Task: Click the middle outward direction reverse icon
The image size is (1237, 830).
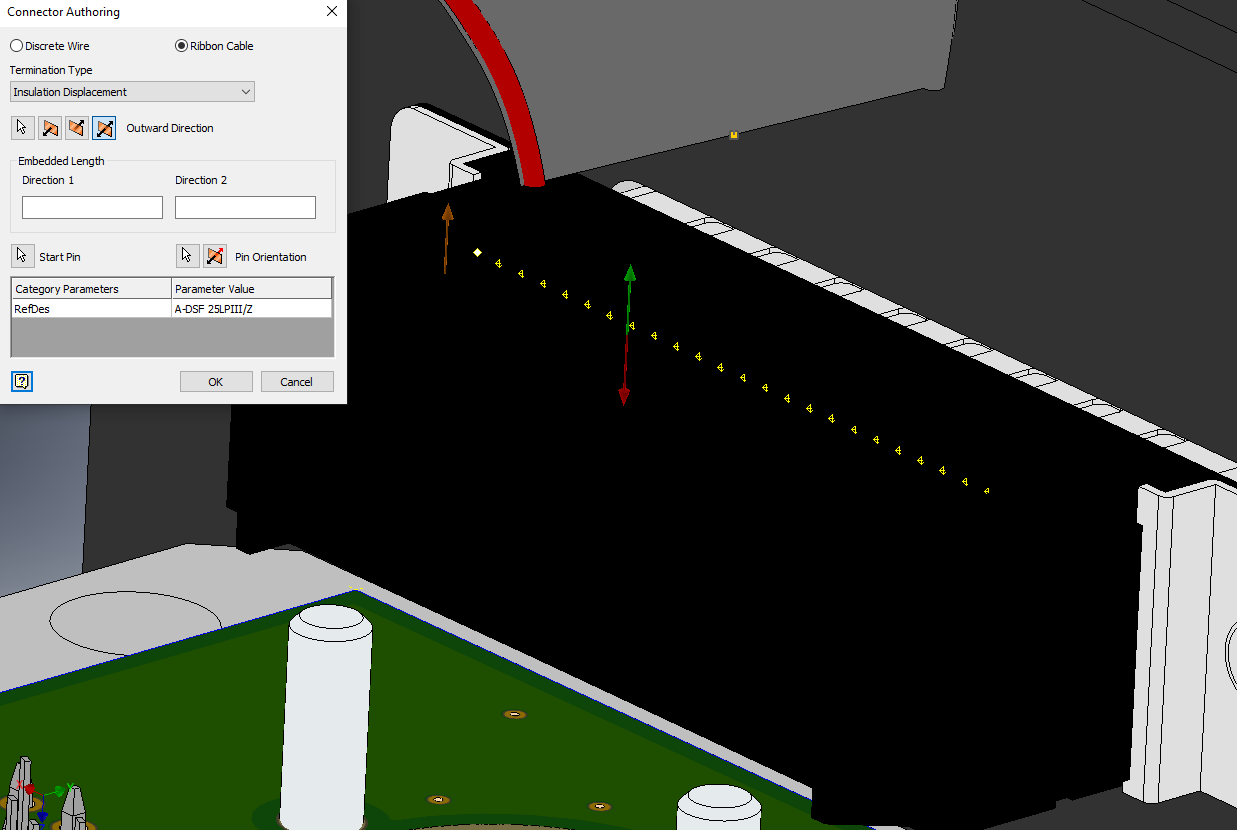Action: click(77, 127)
